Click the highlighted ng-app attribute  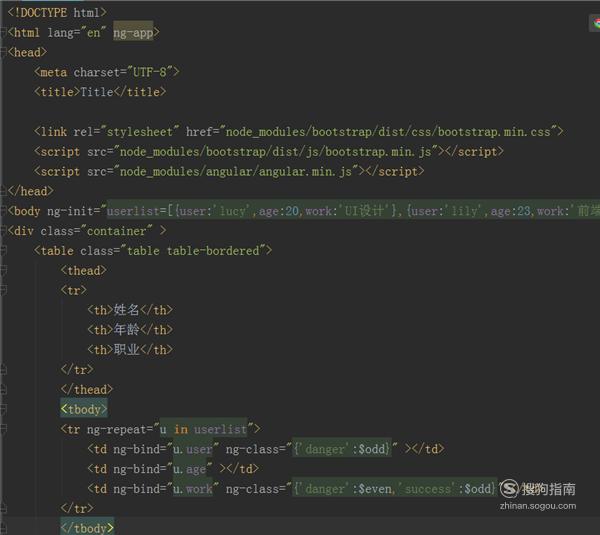[x=133, y=33]
